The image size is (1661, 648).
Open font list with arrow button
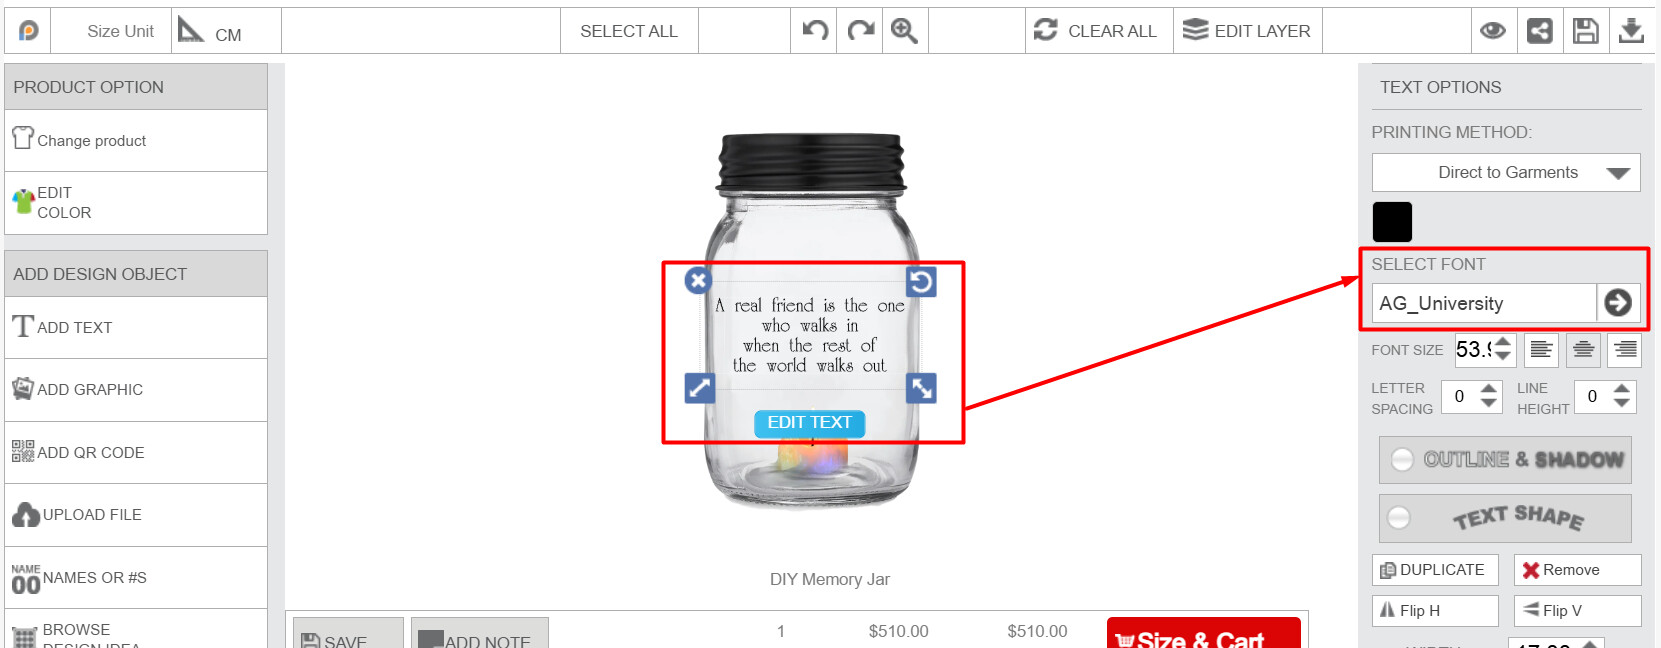(1618, 302)
